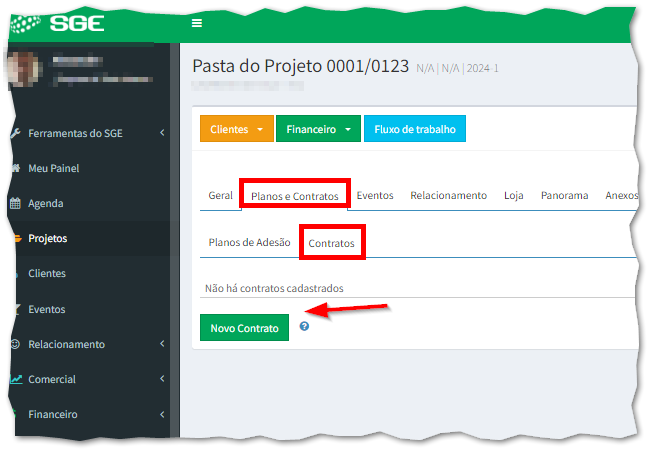Viewport: 649px width, 451px height.
Task: Open the Relacionamento tab
Action: tap(448, 195)
